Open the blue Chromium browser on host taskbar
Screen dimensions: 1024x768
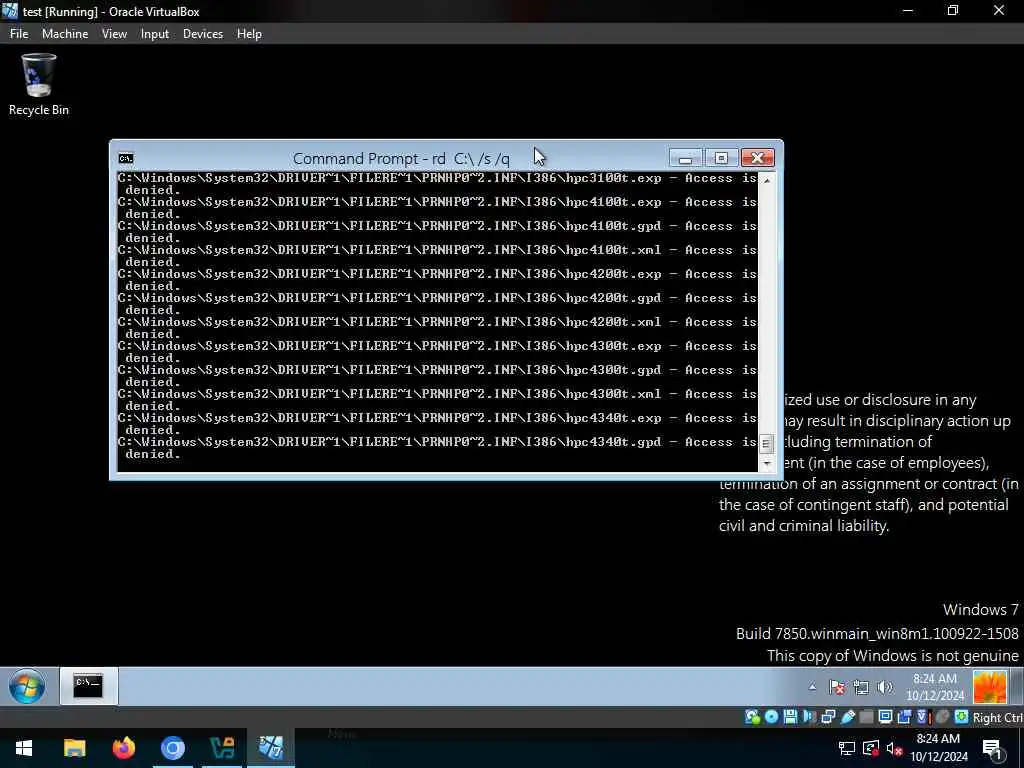(x=173, y=748)
